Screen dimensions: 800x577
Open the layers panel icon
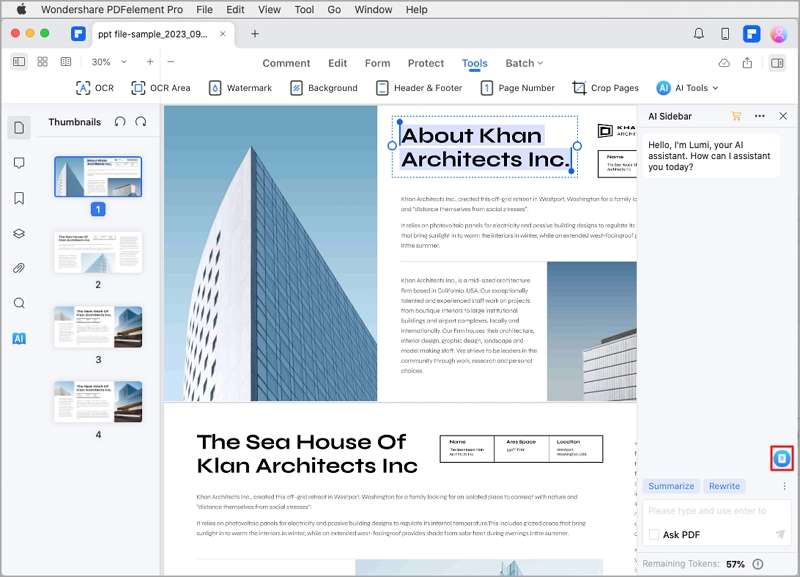point(19,233)
